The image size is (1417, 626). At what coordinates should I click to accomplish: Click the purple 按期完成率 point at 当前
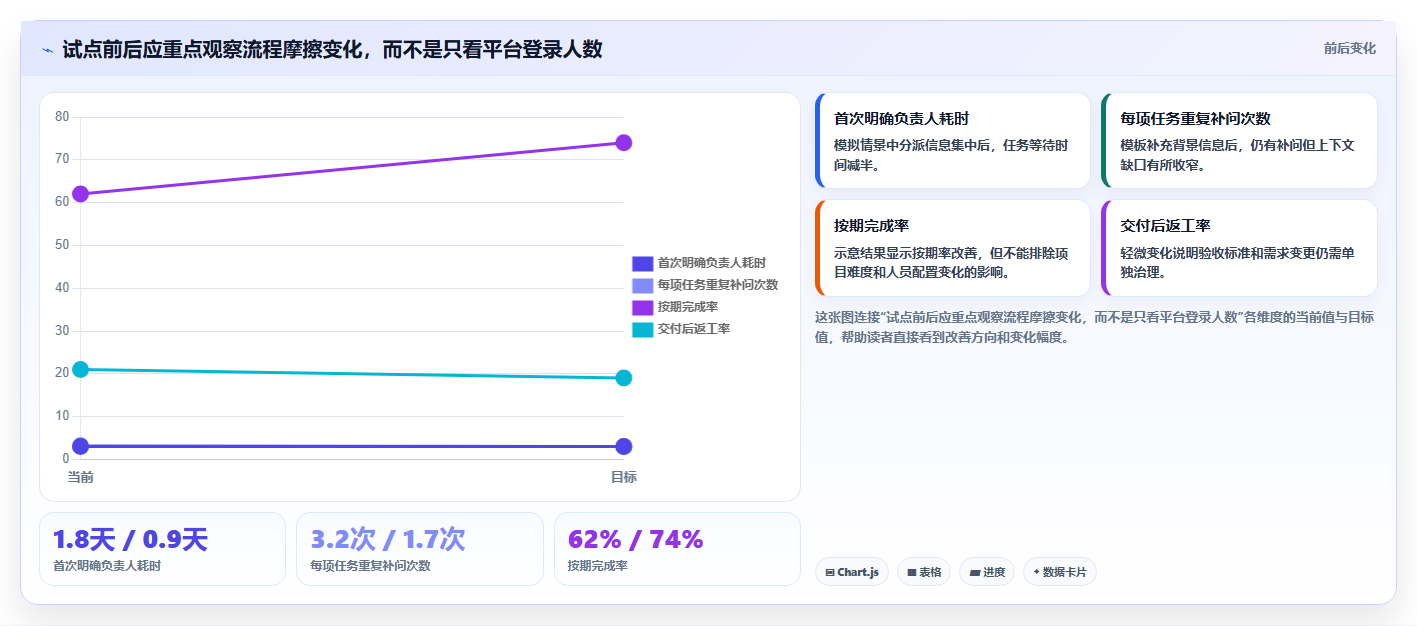(81, 194)
